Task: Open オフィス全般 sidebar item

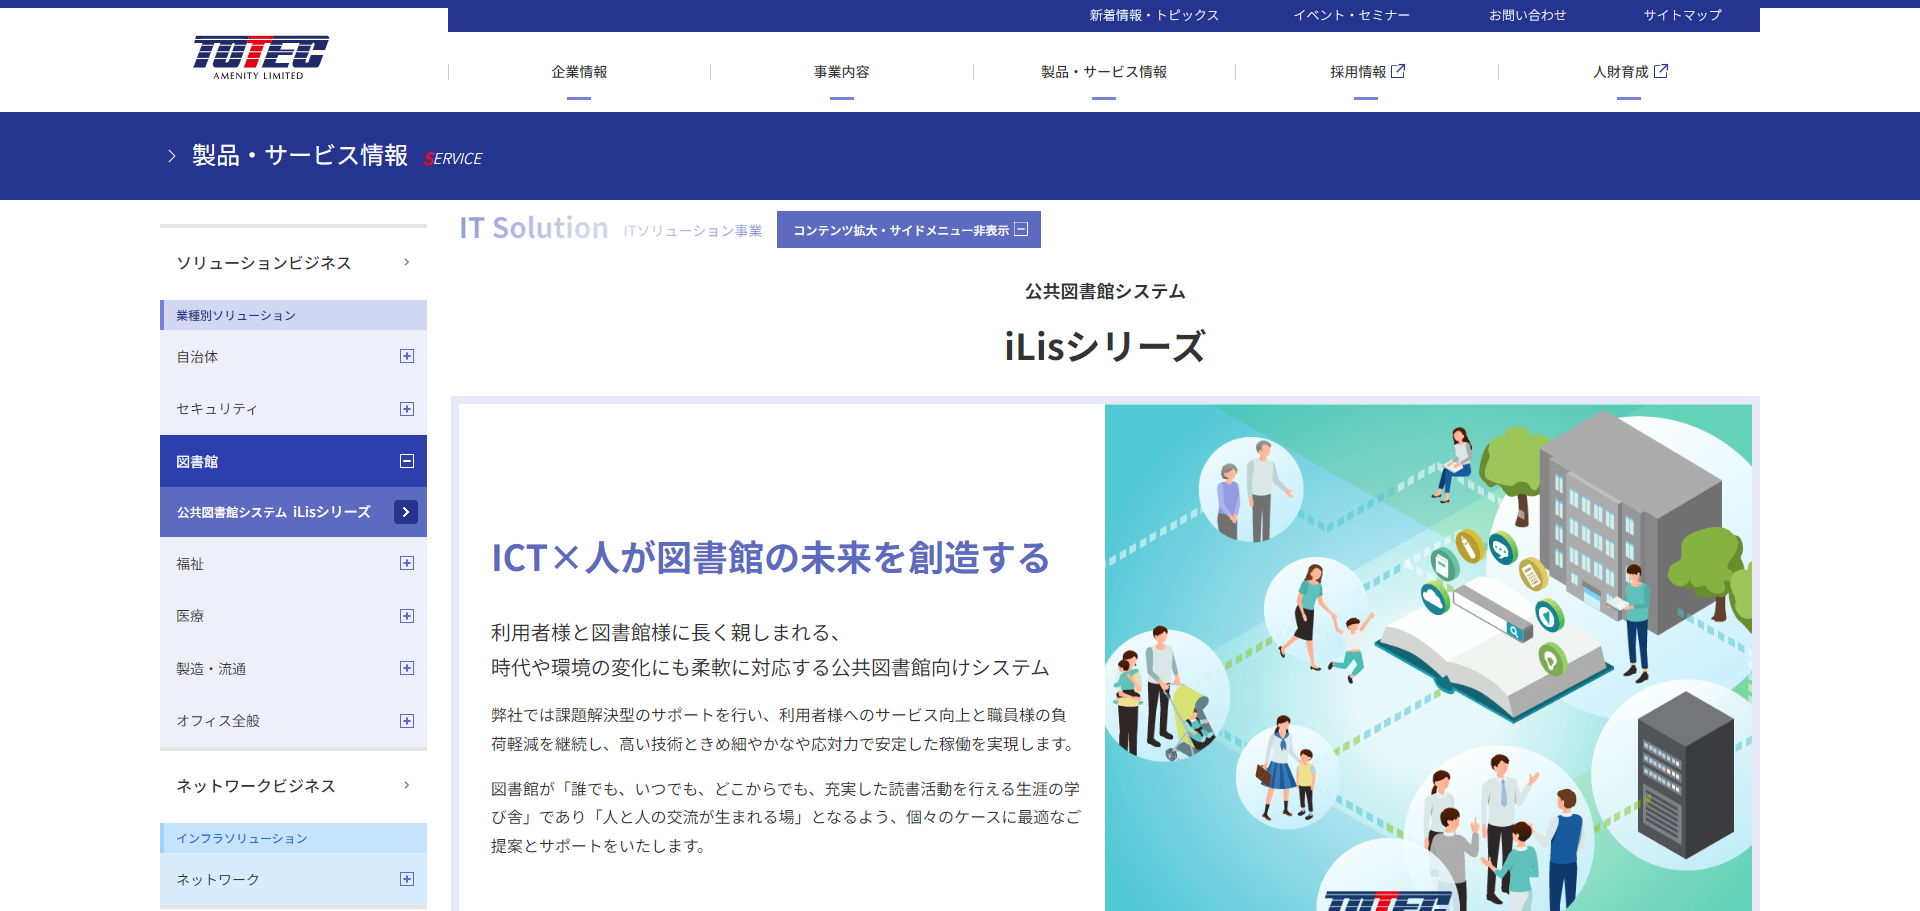Action: [218, 721]
